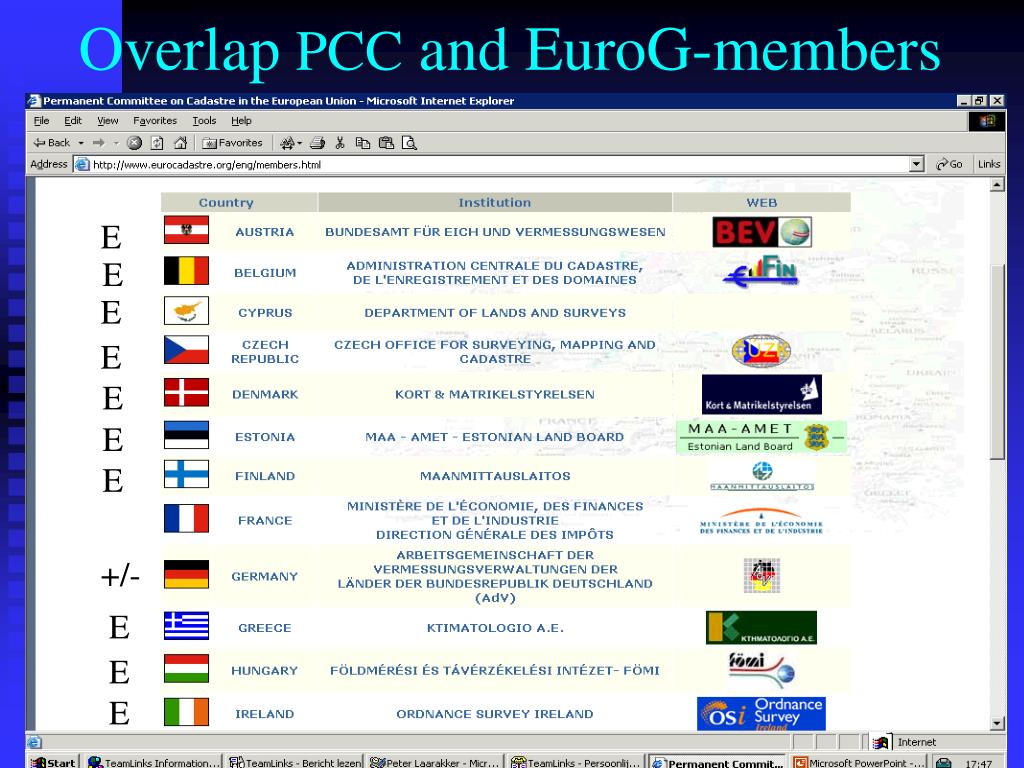Open the Belgium Fin logo link
Screen dimensions: 1024x768
(x=761, y=272)
